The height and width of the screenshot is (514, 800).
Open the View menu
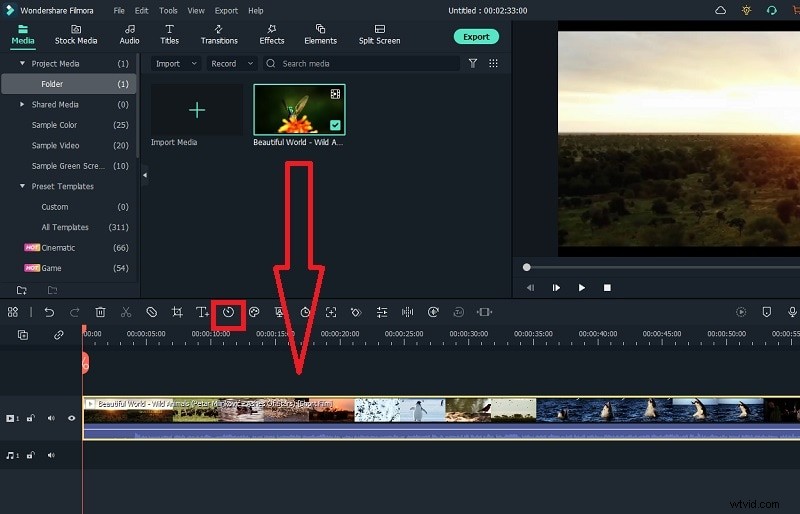[196, 10]
